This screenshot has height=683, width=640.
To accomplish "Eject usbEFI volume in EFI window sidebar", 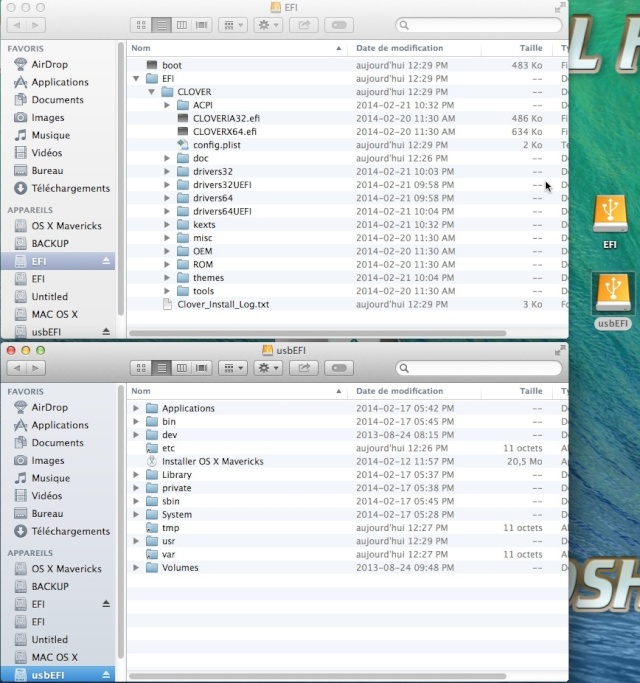I will click(x=106, y=332).
